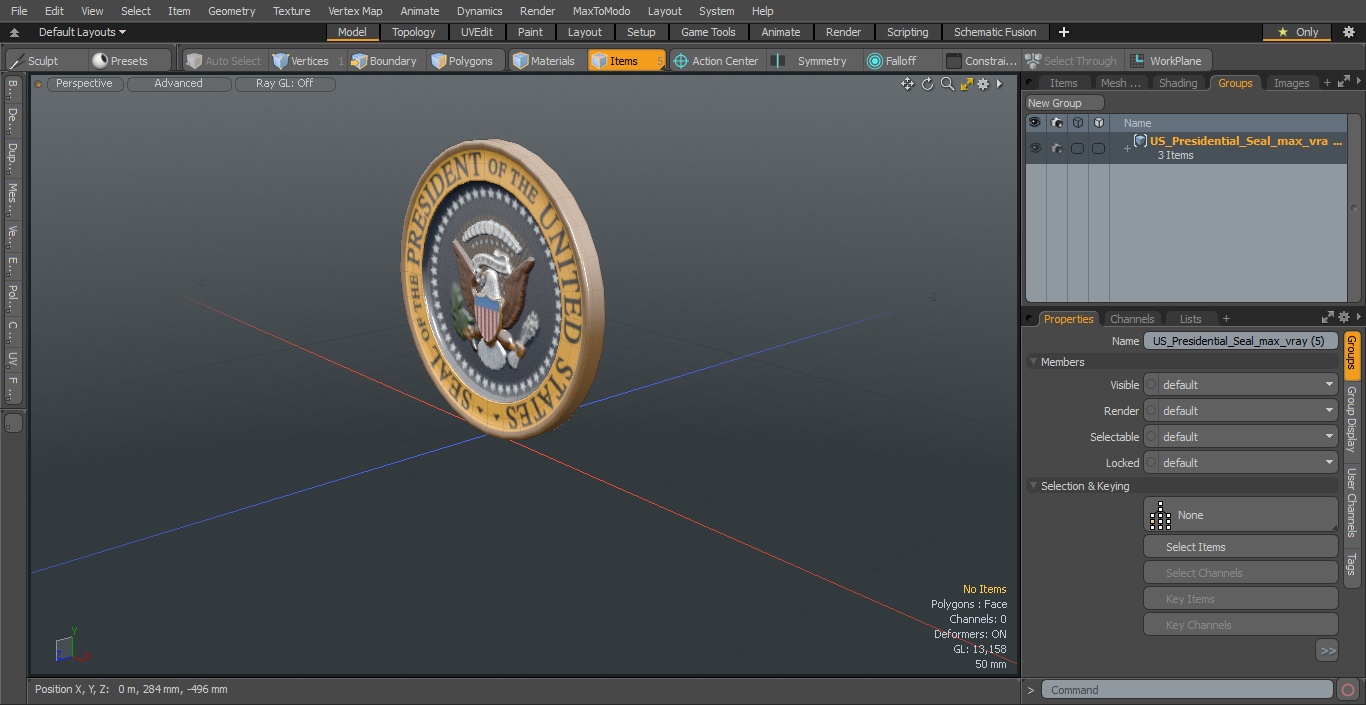Switch to the Channels tab
The width and height of the screenshot is (1366, 705).
[x=1132, y=319]
